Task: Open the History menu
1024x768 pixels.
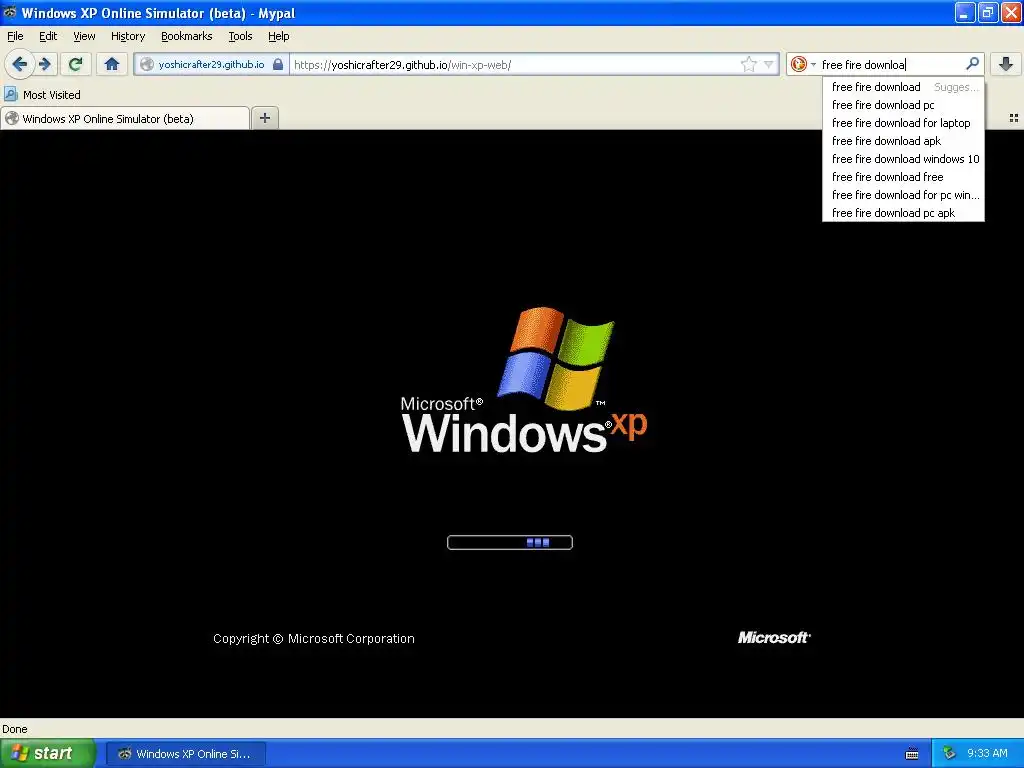Action: point(128,36)
